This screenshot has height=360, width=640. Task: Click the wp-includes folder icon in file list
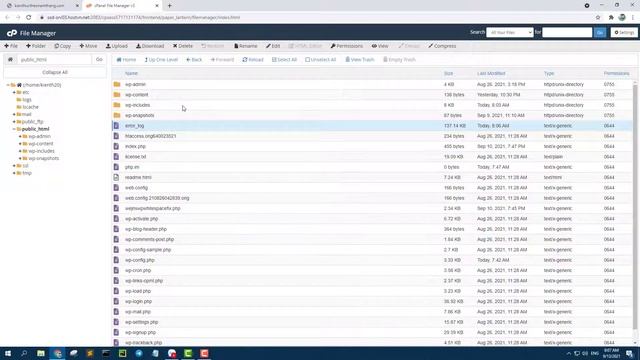point(117,105)
